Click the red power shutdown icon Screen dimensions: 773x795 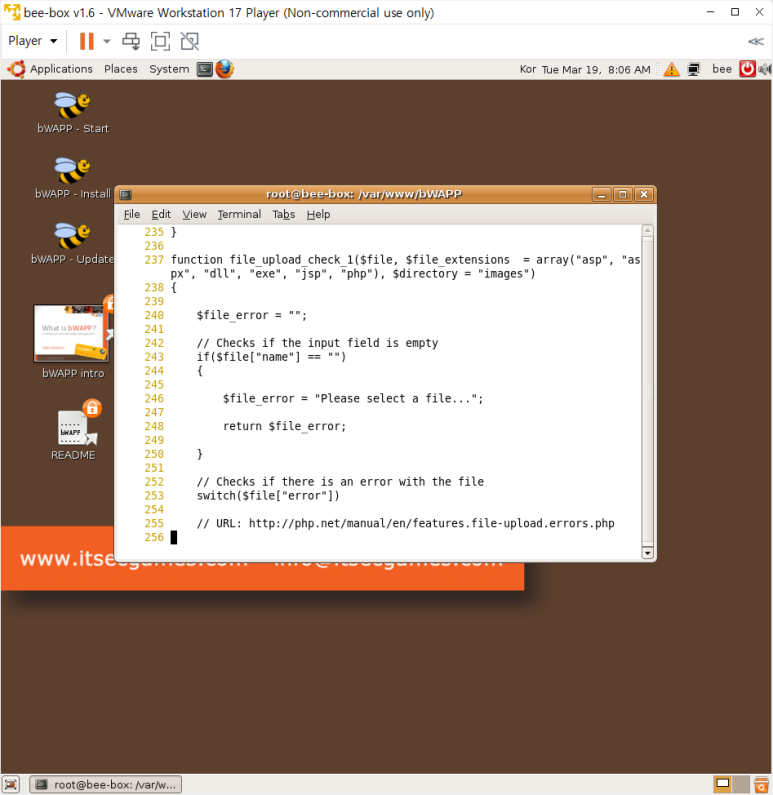(747, 69)
